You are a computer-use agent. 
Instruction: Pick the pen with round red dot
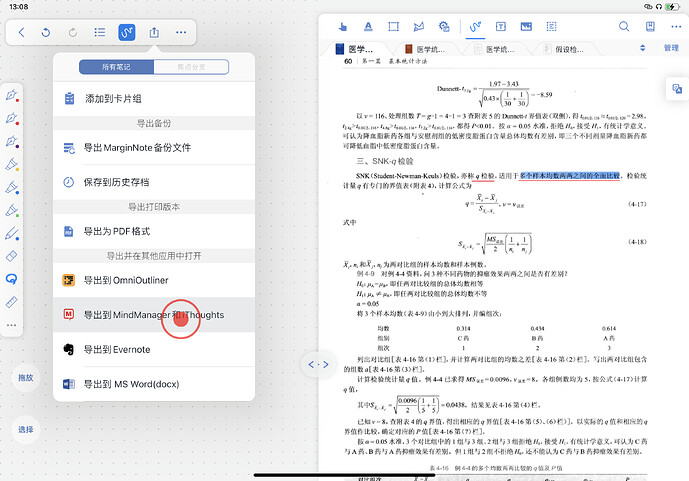12,119
